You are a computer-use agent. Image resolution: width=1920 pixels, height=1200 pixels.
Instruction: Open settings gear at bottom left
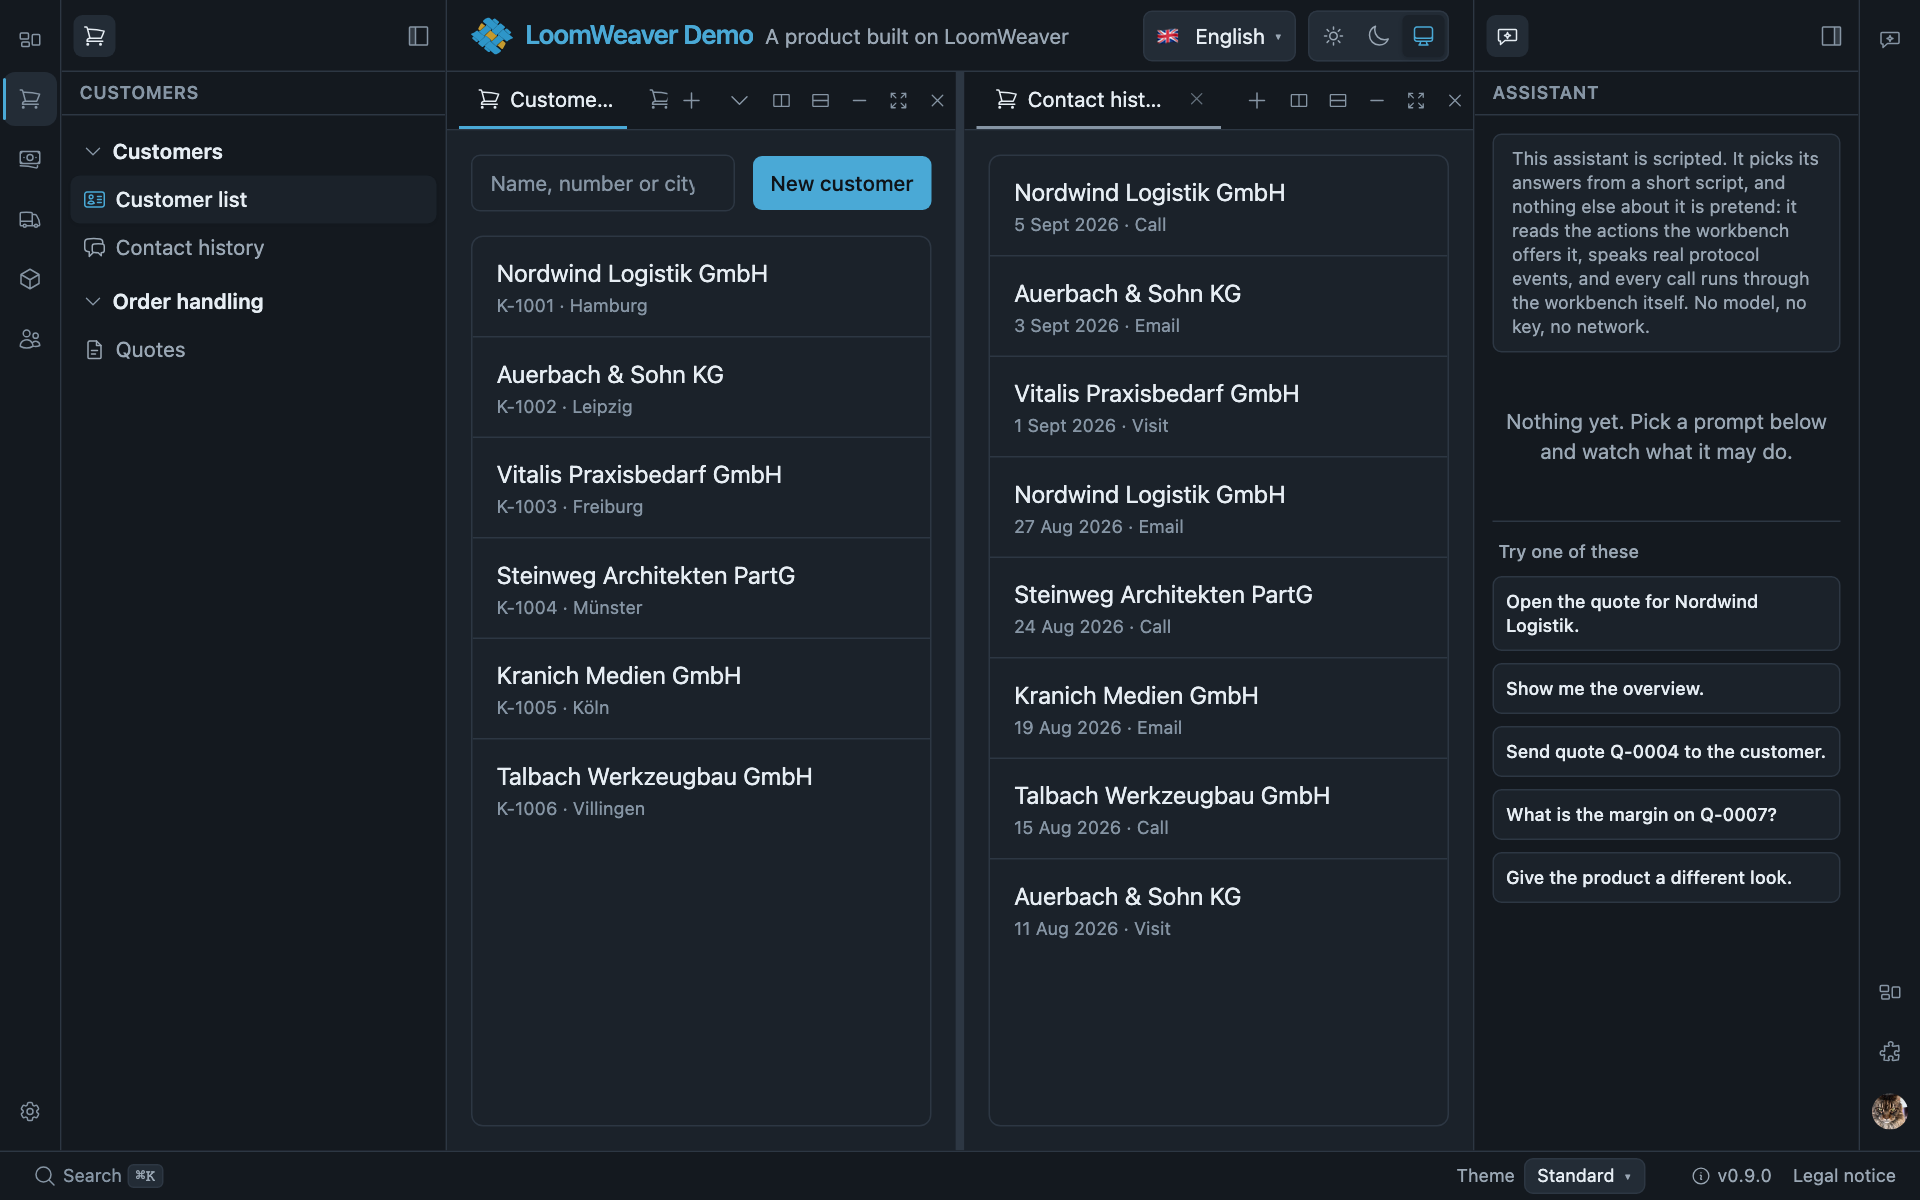pyautogui.click(x=30, y=1111)
